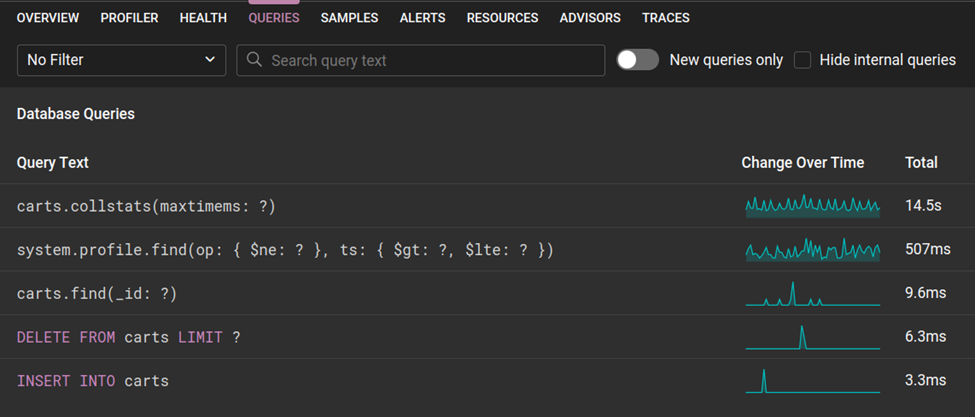
Task: Select the DELETE FROM carts LIMIT query
Action: pyautogui.click(x=129, y=338)
